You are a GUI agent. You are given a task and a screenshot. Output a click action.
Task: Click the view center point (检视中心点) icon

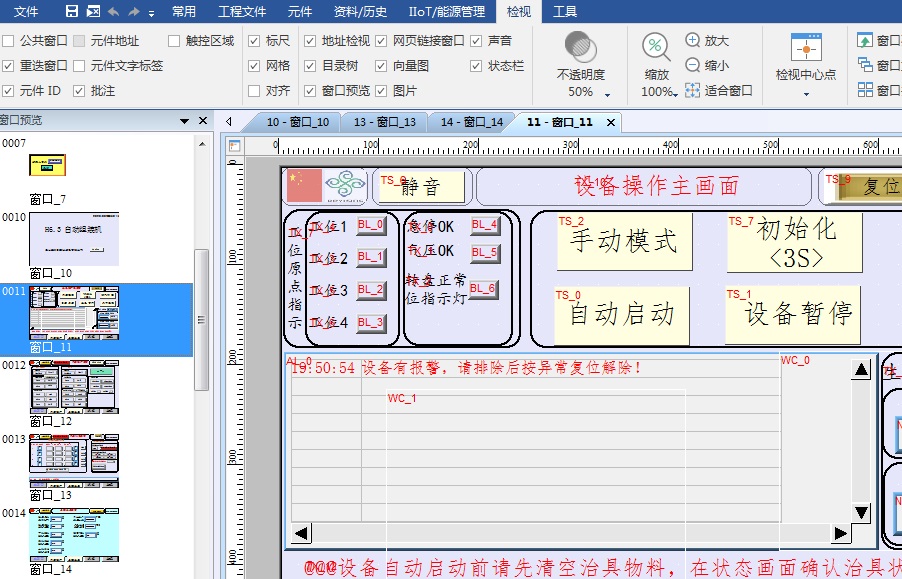tap(806, 48)
